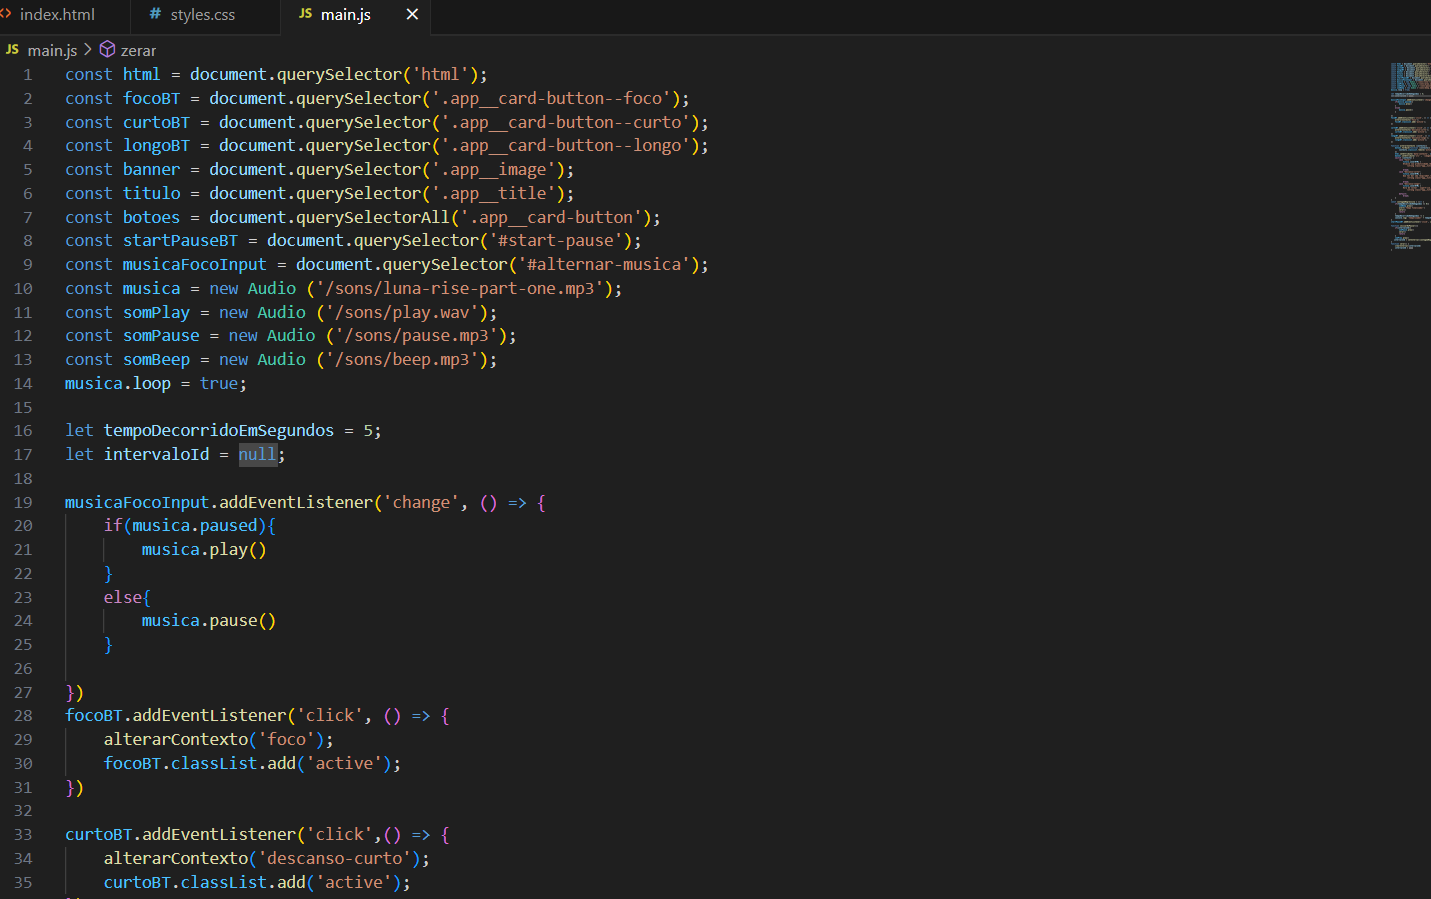
Task: Click the tempoDecorridoEmSegundos variable name
Action: tap(218, 430)
